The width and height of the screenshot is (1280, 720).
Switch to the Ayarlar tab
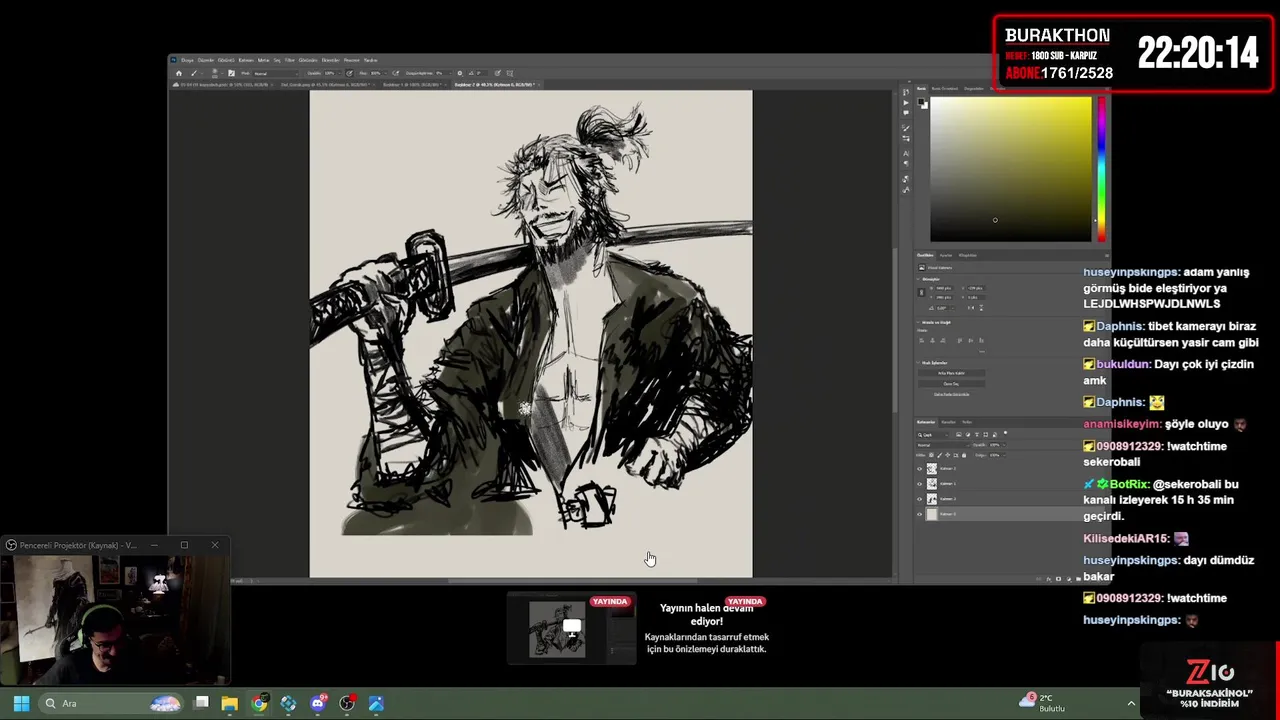pyautogui.click(x=946, y=255)
